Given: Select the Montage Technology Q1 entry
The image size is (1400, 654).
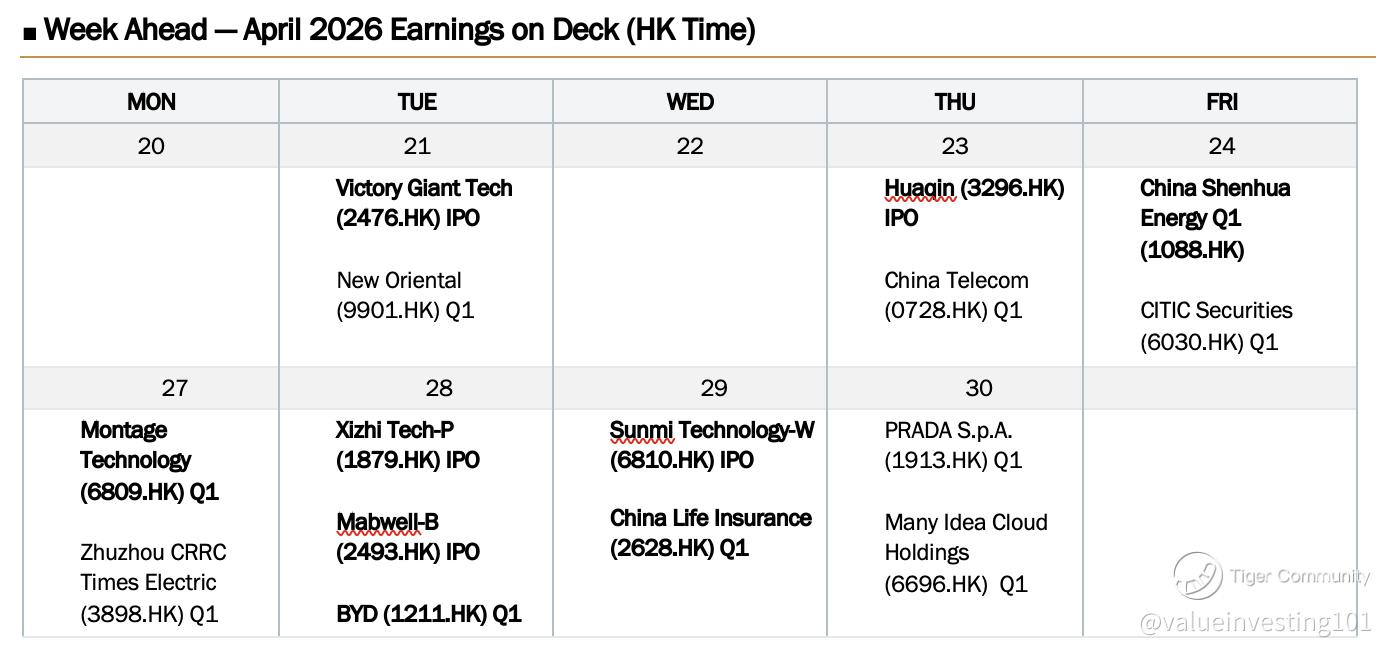Looking at the screenshot, I should (148, 460).
